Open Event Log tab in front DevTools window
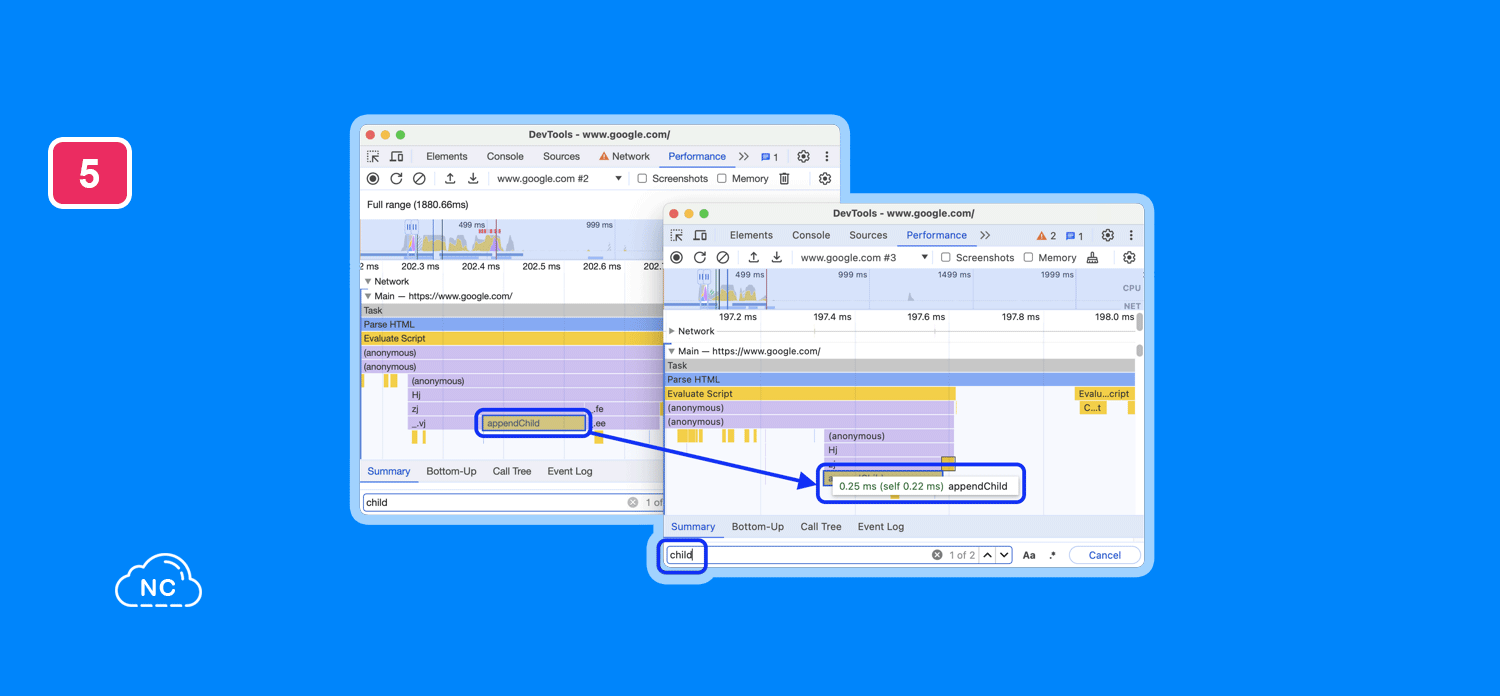This screenshot has height=696, width=1500. click(881, 527)
